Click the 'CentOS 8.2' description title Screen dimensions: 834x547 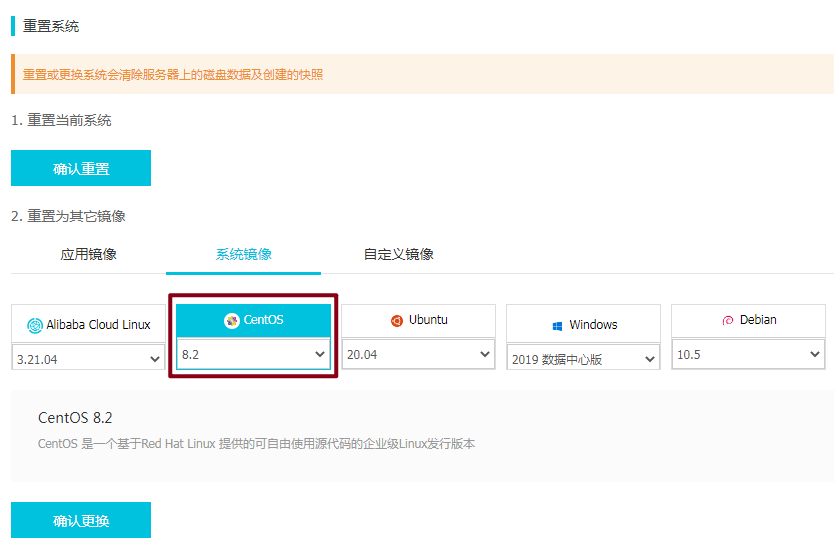pos(75,418)
